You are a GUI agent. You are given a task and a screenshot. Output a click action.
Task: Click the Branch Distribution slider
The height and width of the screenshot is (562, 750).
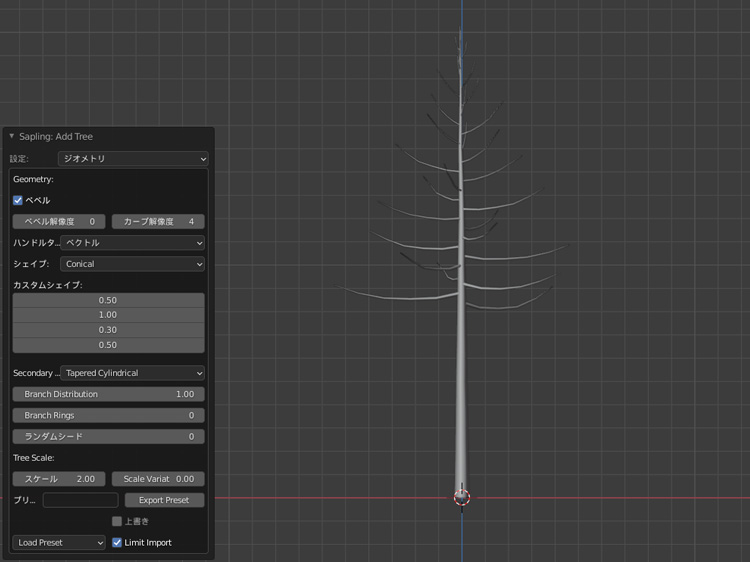108,394
